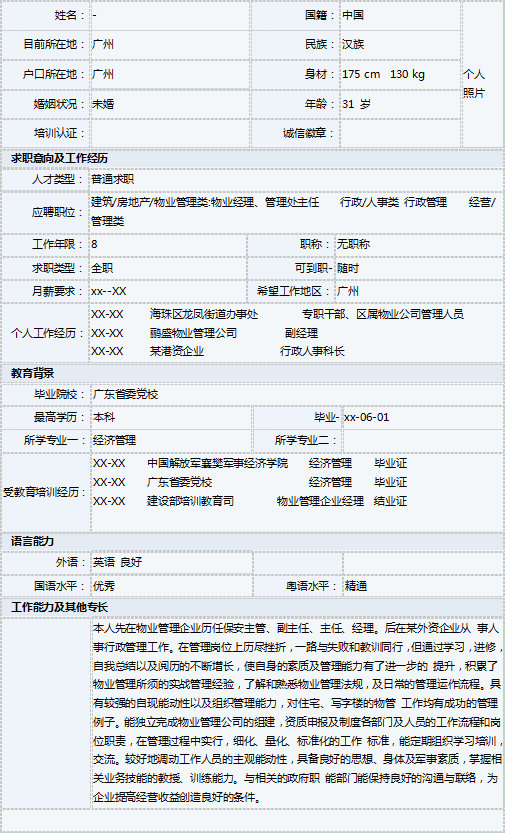Select the 人才类型 value 普通求职
The height and width of the screenshot is (833, 505).
coord(113,179)
